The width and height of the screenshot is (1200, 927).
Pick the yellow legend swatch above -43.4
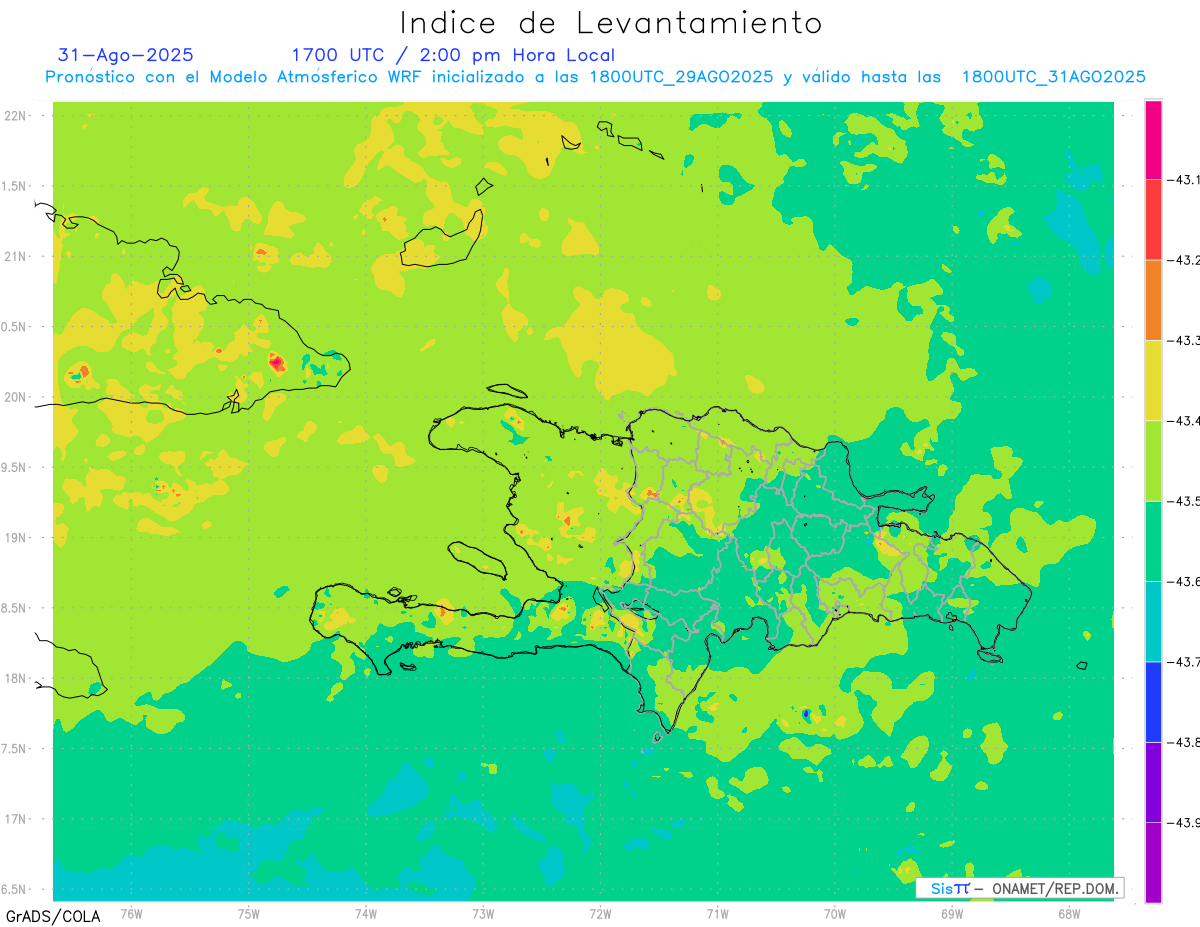pos(1153,381)
